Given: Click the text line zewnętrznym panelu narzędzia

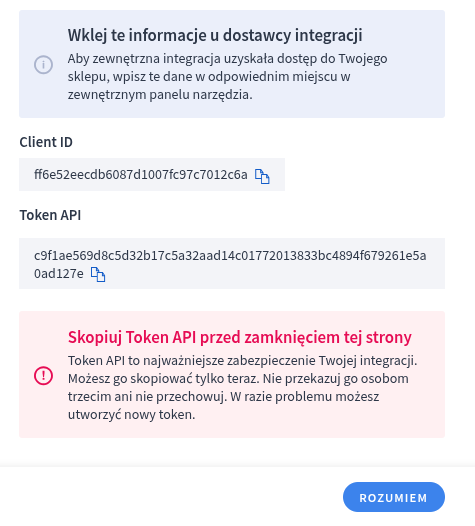Looking at the screenshot, I should coord(160,95).
